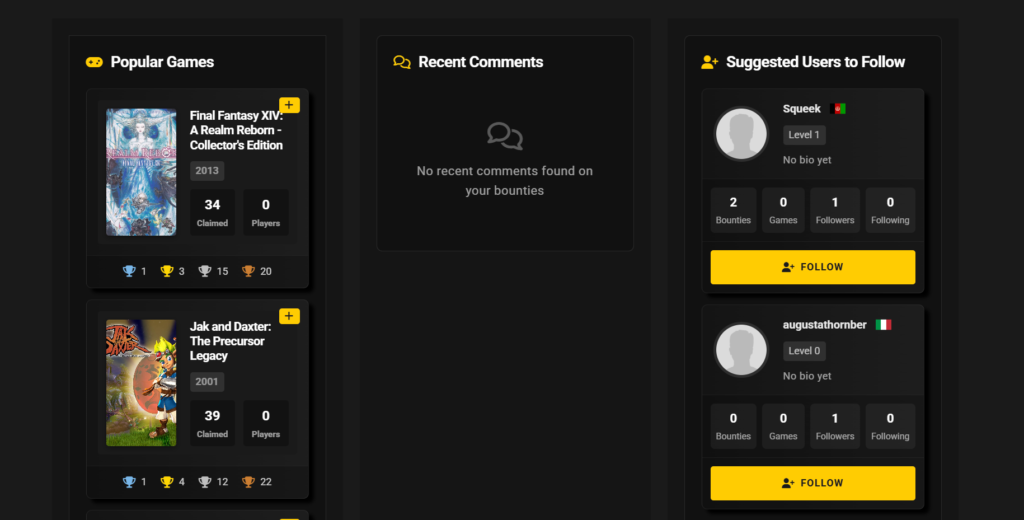The height and width of the screenshot is (520, 1024).
Task: Click Squeek's country flag icon
Action: point(838,109)
